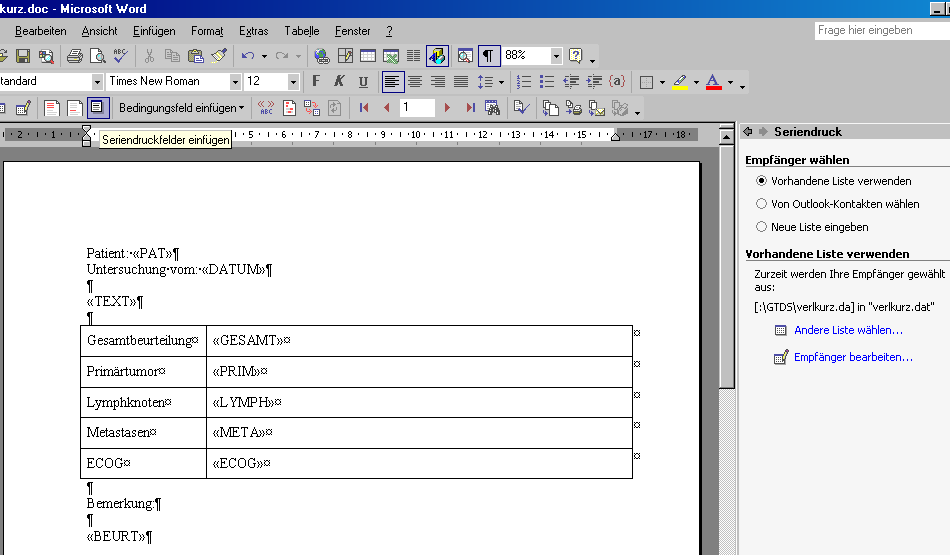Click the Insert Table icon

coord(368,56)
